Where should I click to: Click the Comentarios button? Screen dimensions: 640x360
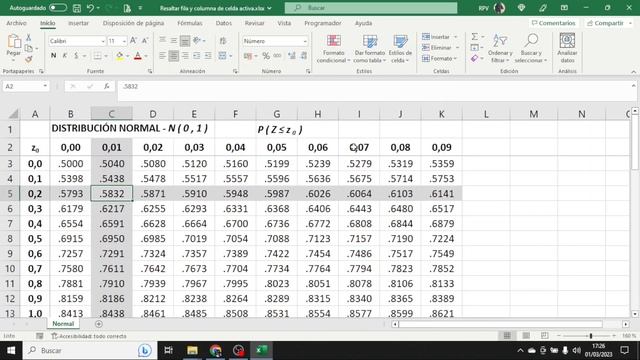point(553,23)
